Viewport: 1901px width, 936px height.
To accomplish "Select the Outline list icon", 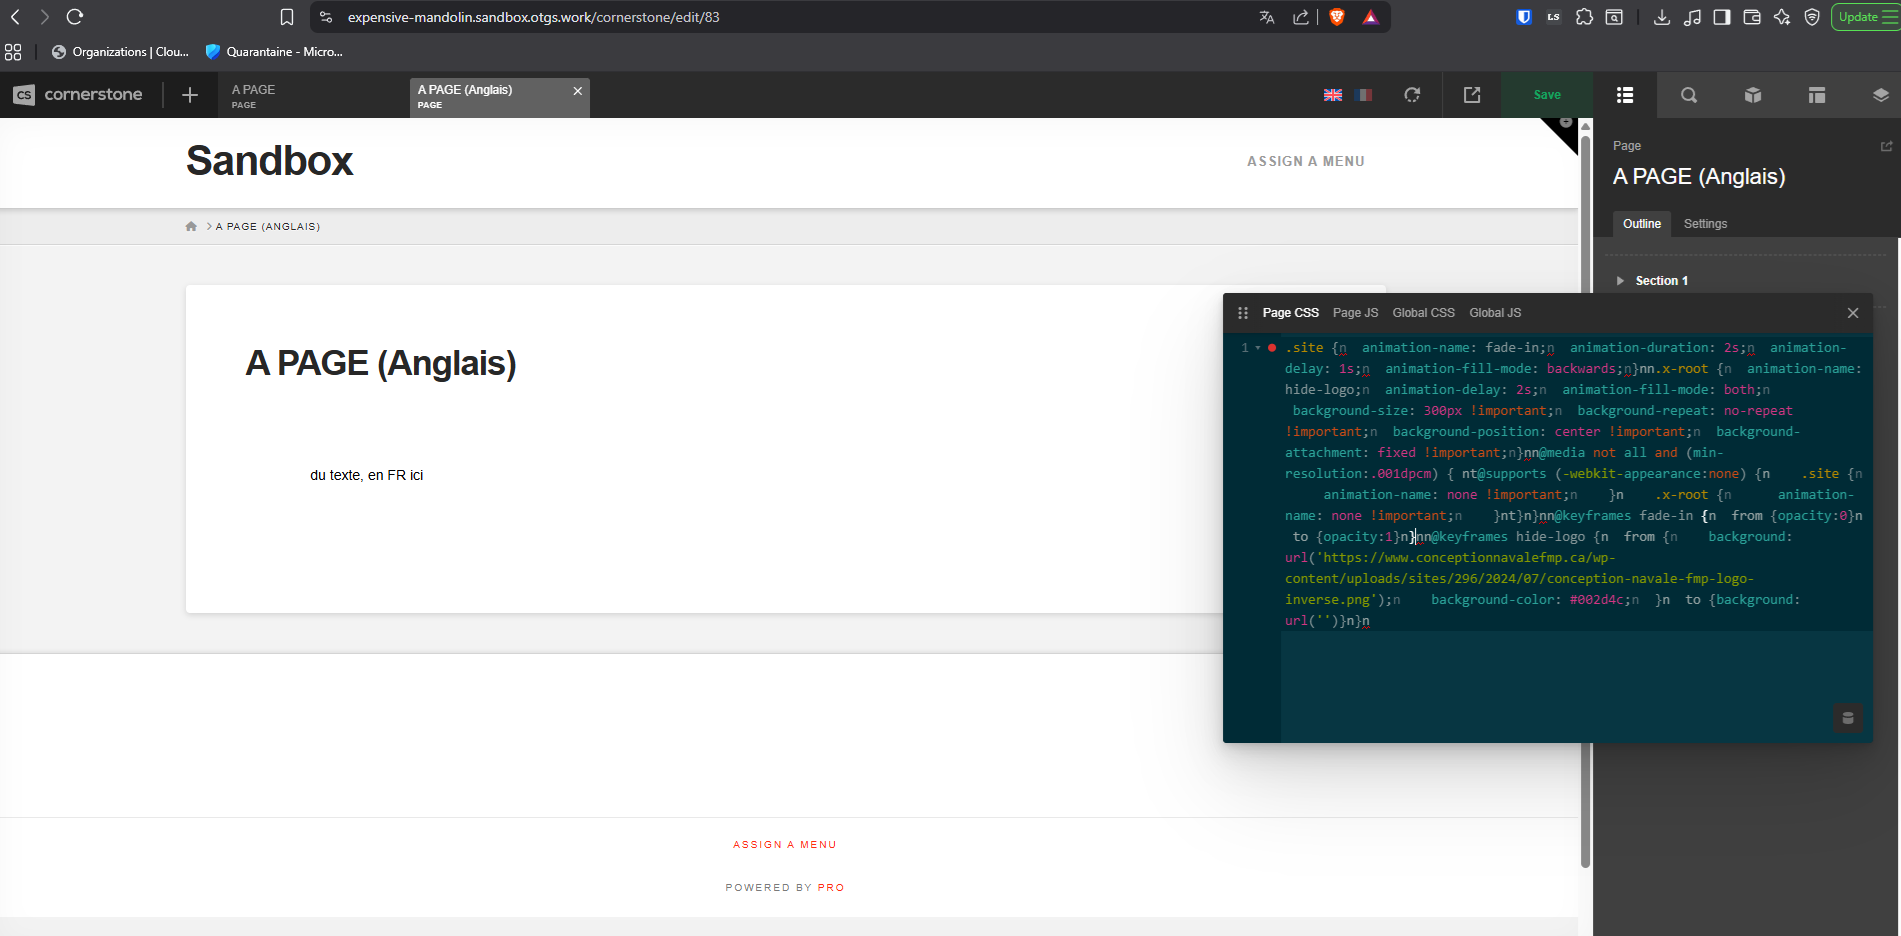I will tap(1625, 95).
